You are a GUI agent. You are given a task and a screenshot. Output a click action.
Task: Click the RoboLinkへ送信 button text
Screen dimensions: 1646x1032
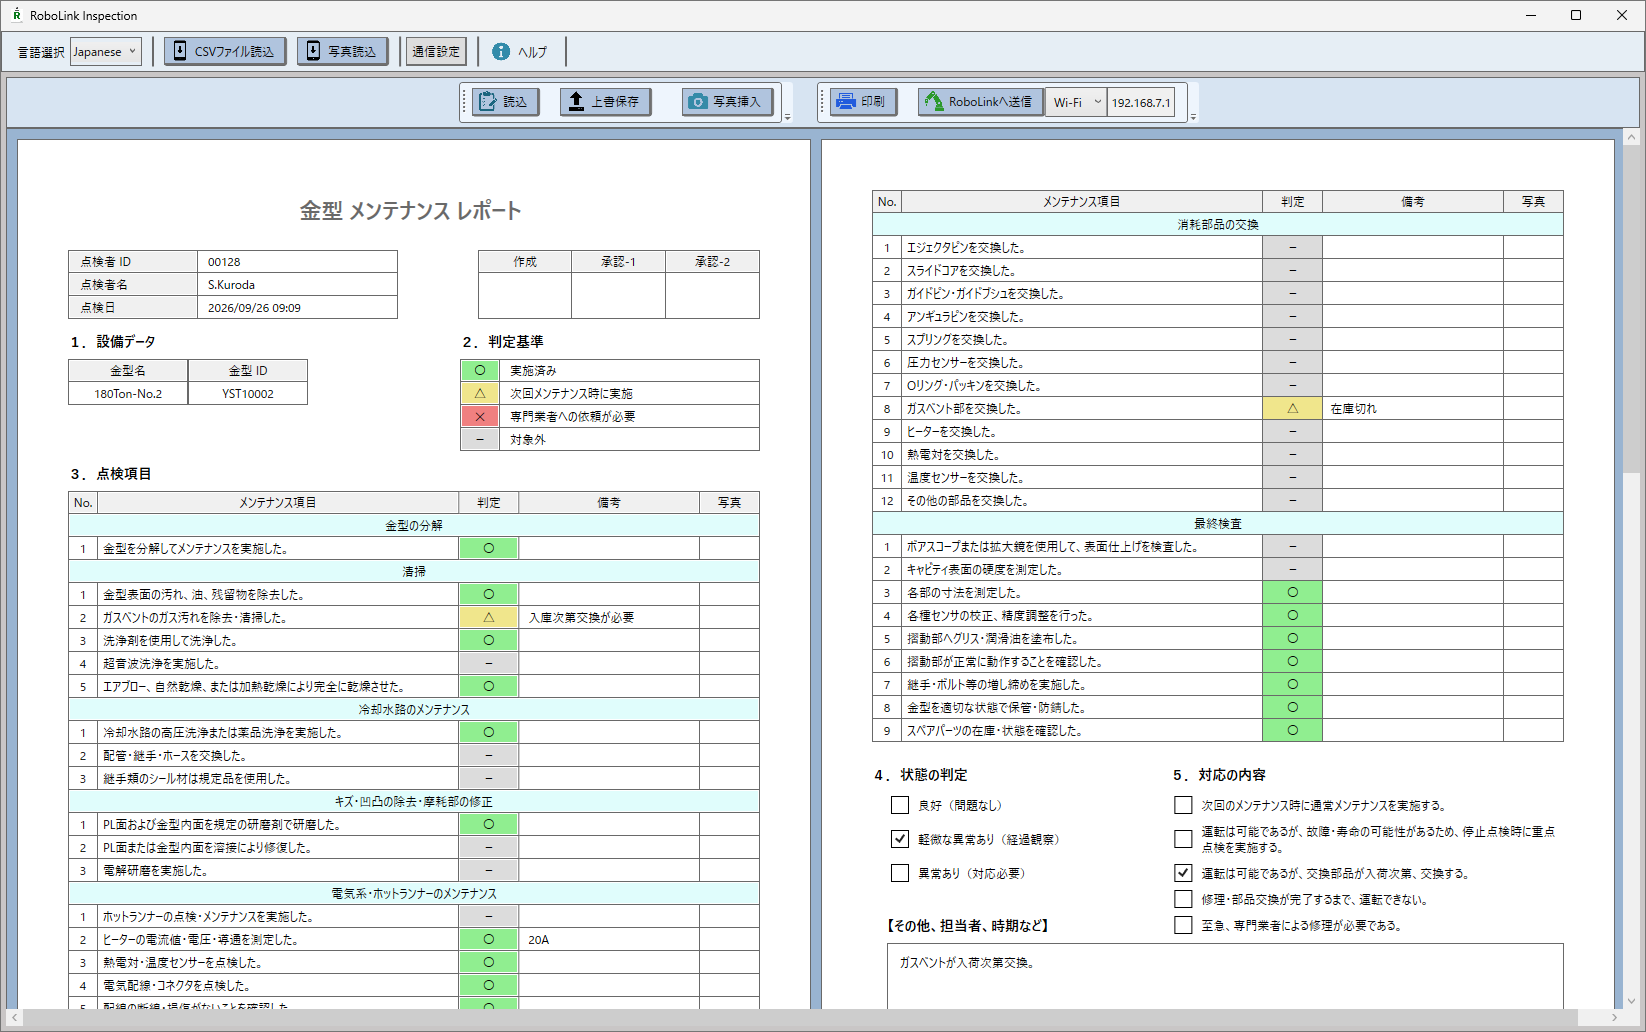990,102
